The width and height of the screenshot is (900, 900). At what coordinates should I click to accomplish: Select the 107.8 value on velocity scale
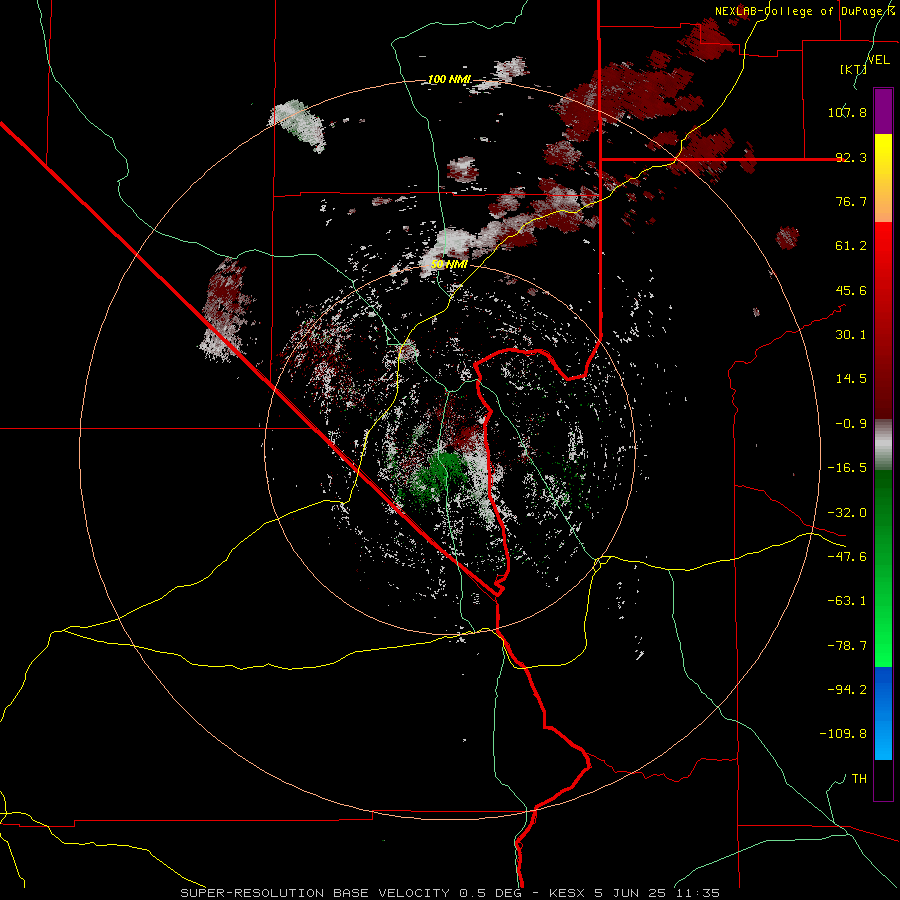pyautogui.click(x=847, y=112)
